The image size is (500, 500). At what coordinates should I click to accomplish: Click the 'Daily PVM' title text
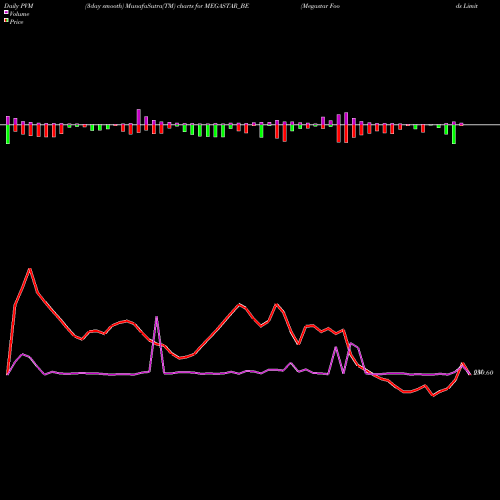click(19, 6)
